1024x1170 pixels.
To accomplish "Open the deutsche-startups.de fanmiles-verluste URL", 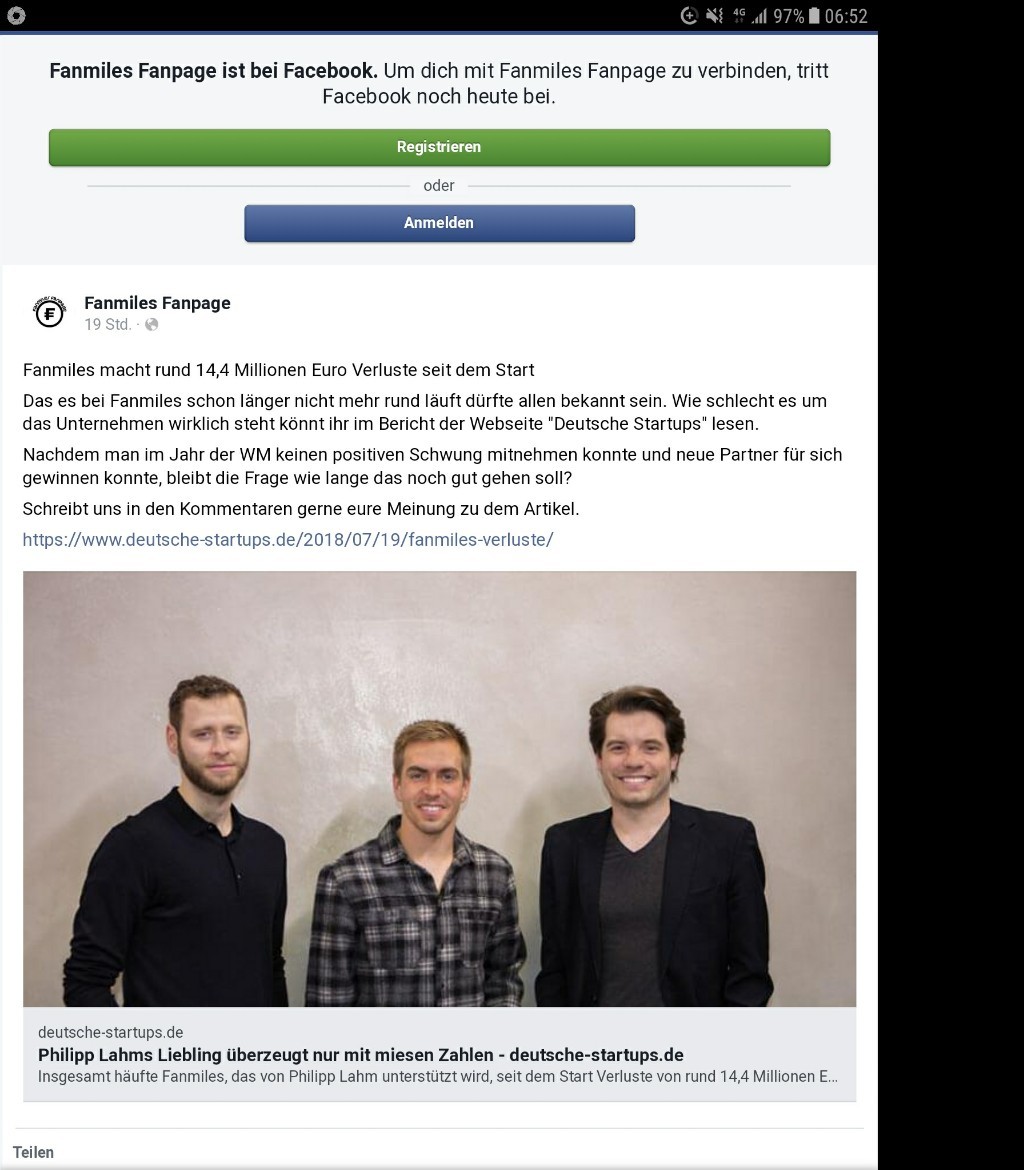I will (x=288, y=539).
